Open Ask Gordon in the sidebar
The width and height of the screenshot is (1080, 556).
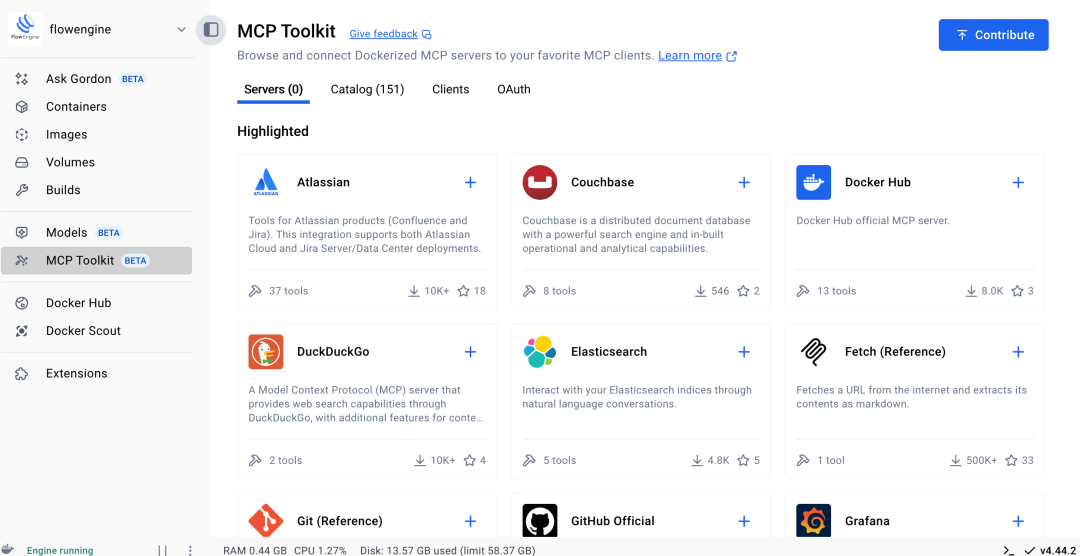coord(96,79)
